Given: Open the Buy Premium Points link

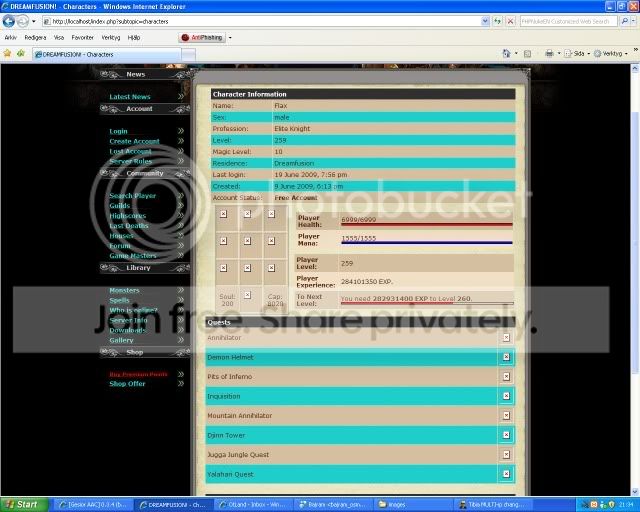Looking at the screenshot, I should tap(138, 374).
